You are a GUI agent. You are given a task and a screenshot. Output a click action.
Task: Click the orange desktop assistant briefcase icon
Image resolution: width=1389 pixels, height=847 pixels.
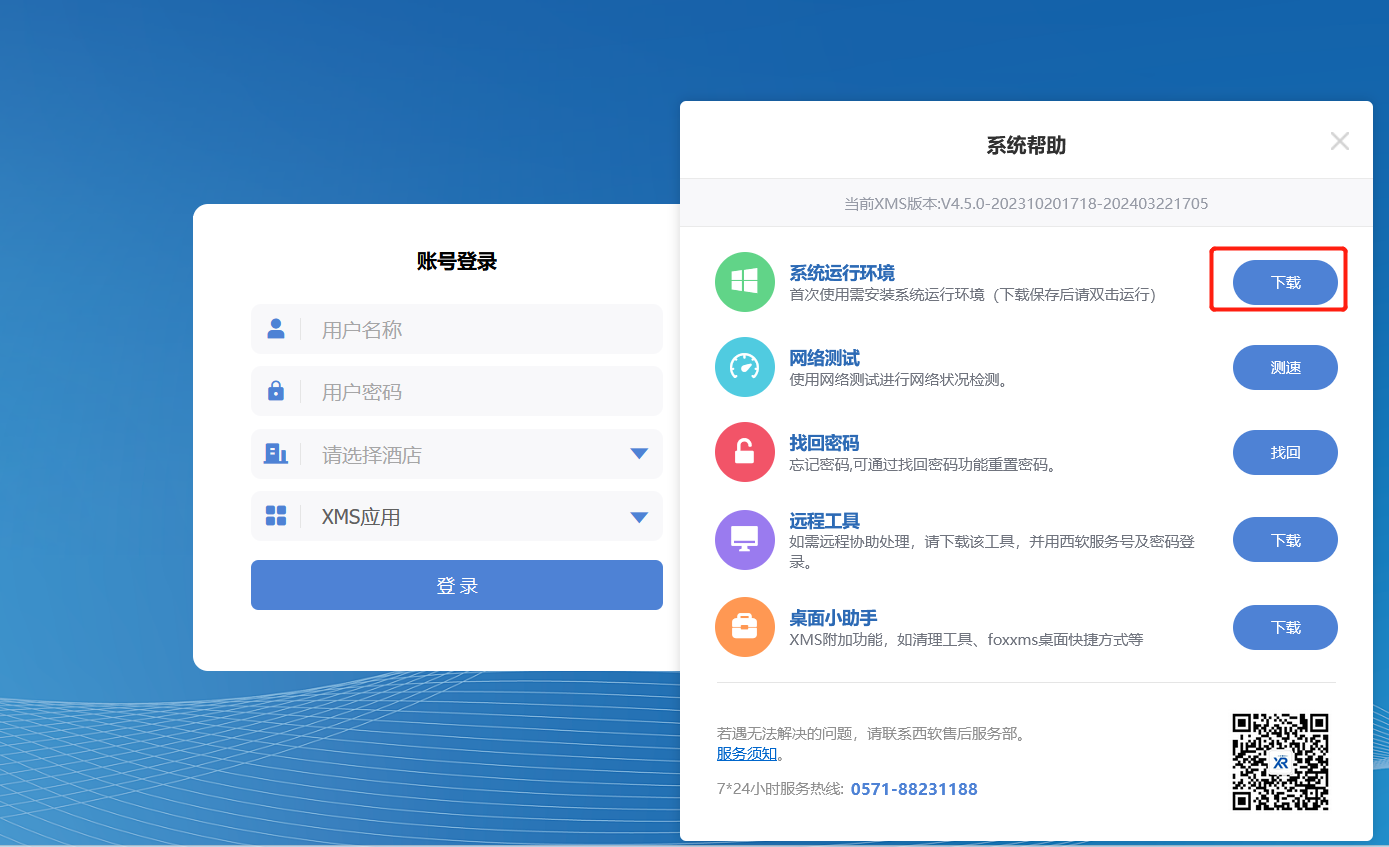744,627
